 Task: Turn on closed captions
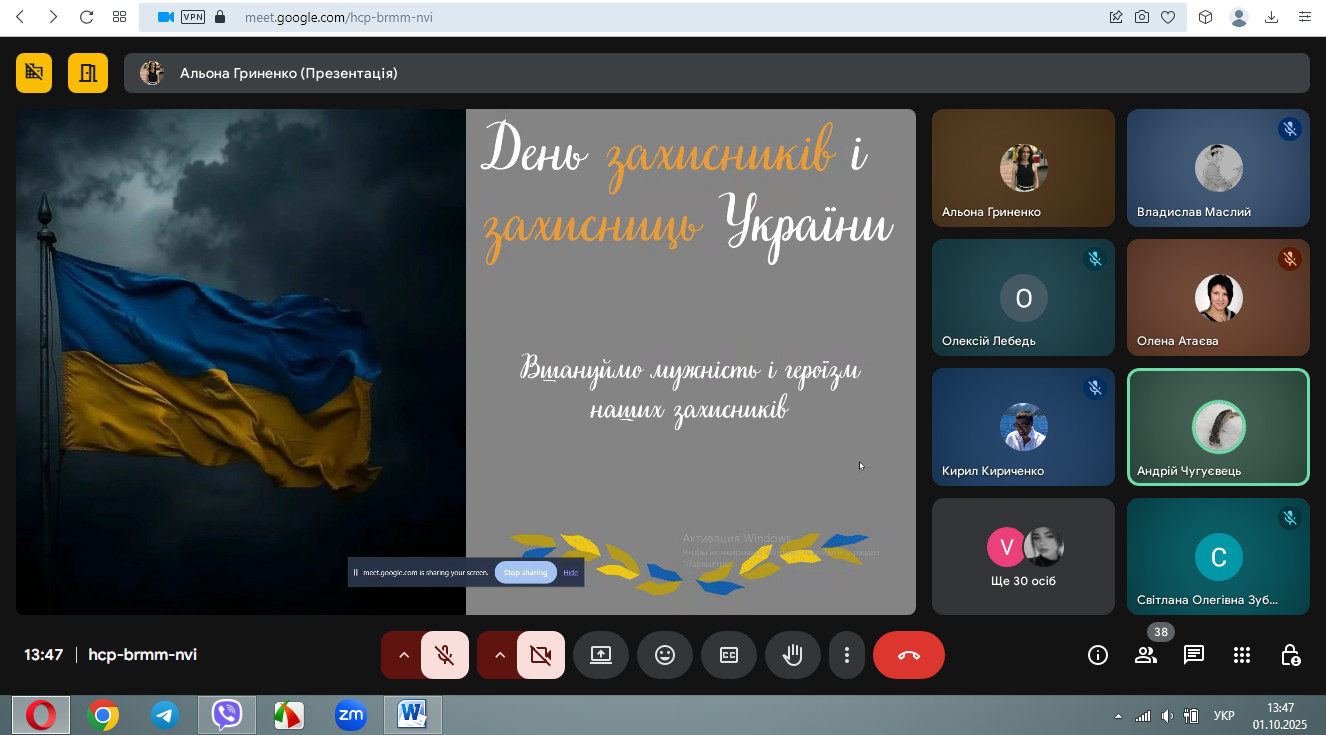tap(728, 655)
